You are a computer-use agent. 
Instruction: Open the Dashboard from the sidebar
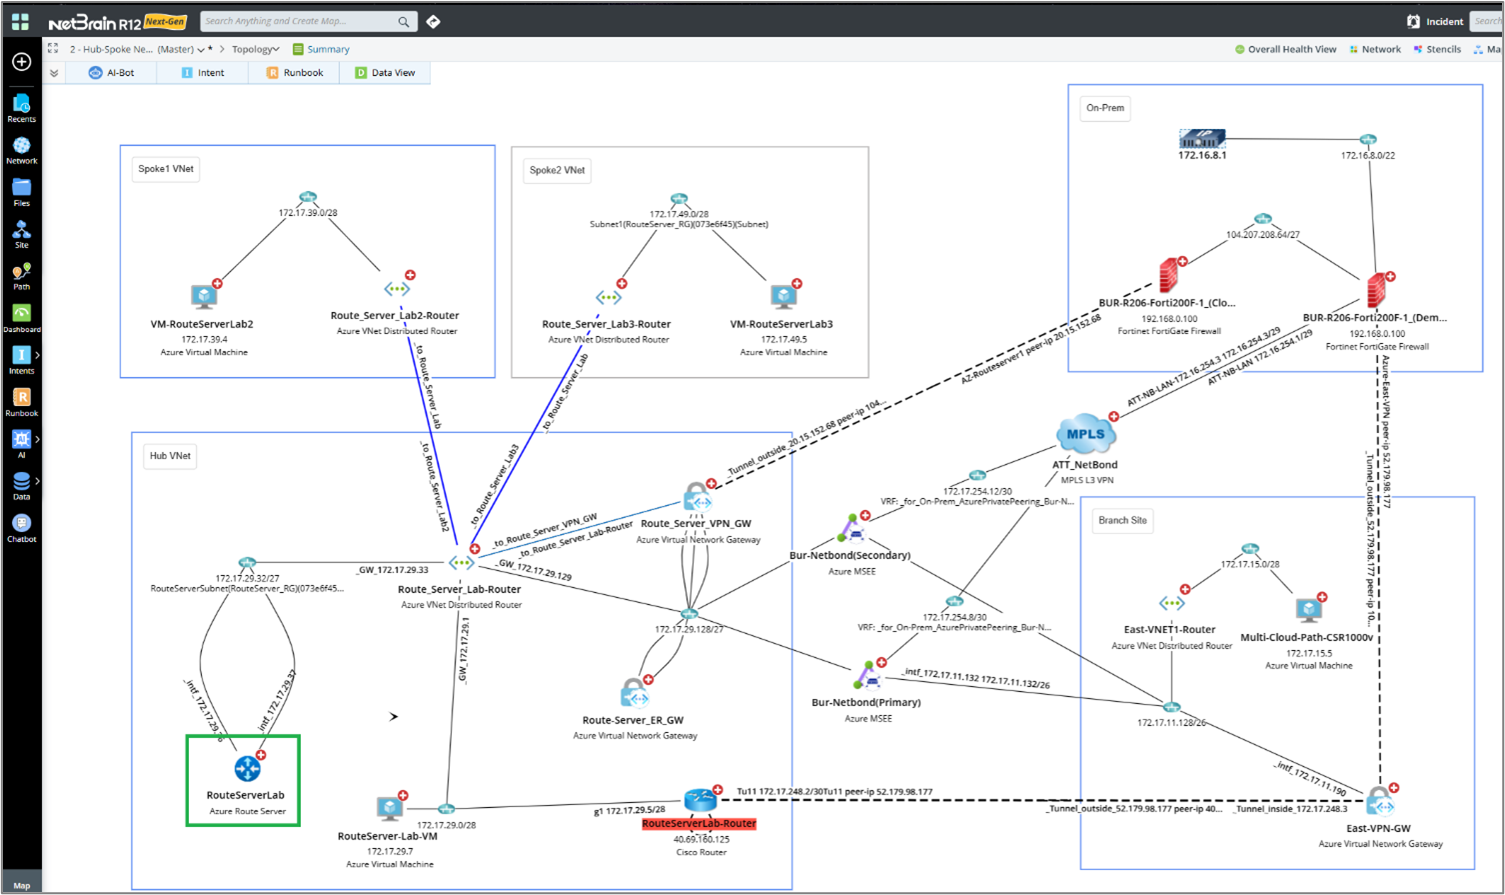21,317
